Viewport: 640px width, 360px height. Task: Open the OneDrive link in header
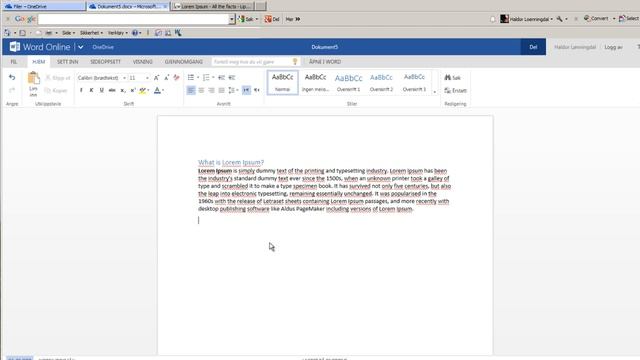[x=103, y=47]
